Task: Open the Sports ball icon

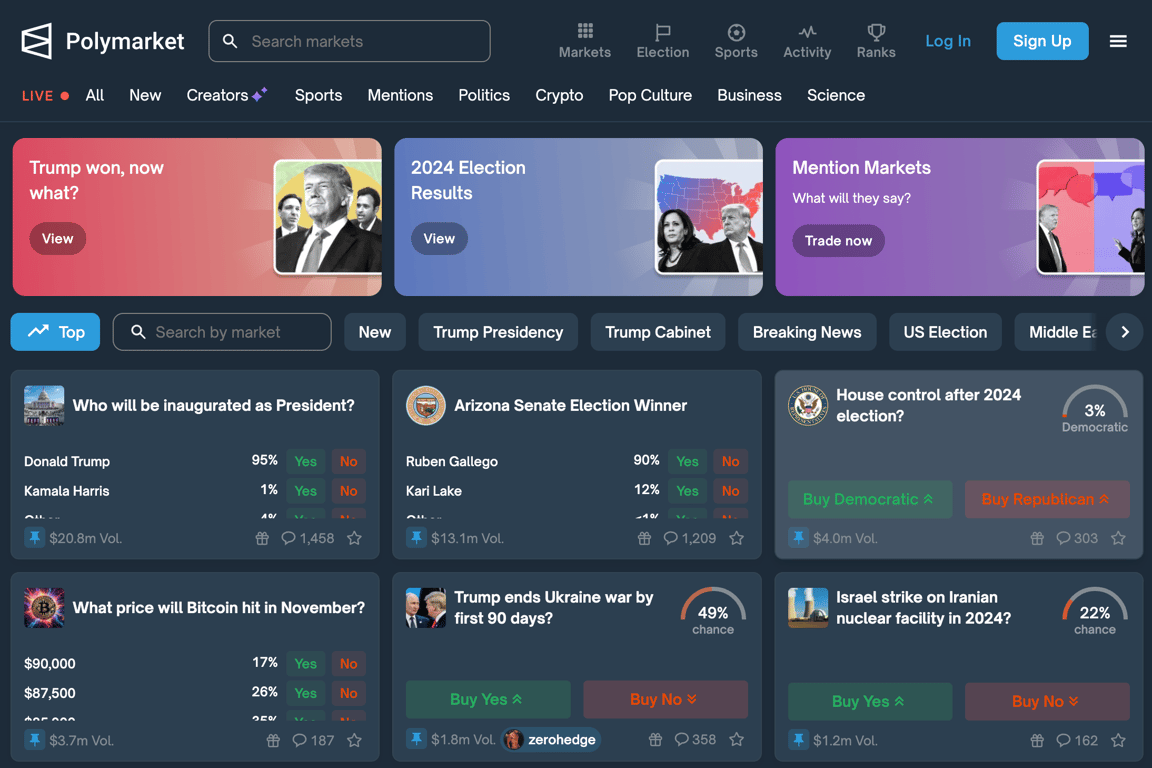Action: (x=736, y=32)
